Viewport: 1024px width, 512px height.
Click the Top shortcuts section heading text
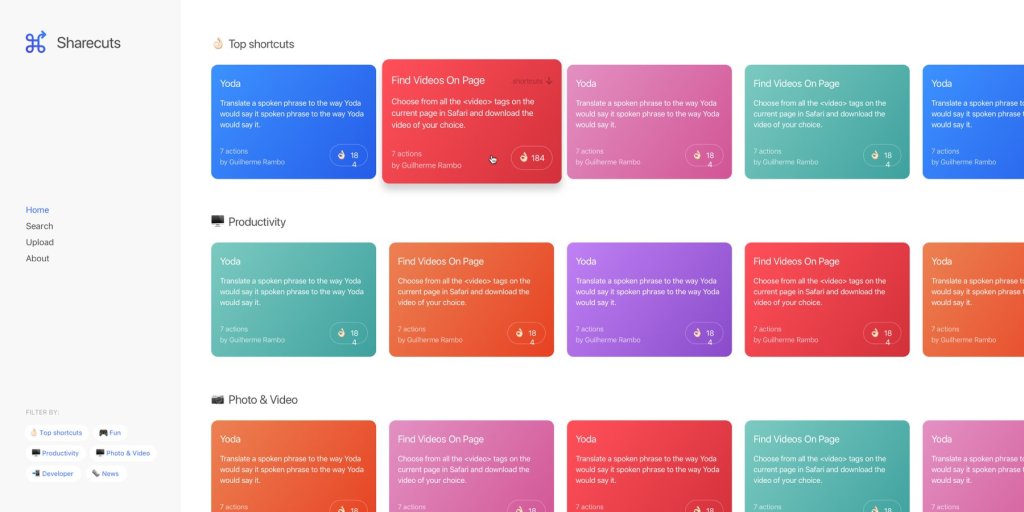261,44
